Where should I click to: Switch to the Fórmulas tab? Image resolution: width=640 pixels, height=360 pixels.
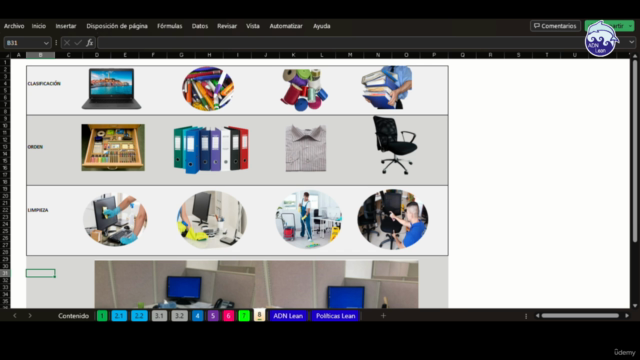(169, 26)
